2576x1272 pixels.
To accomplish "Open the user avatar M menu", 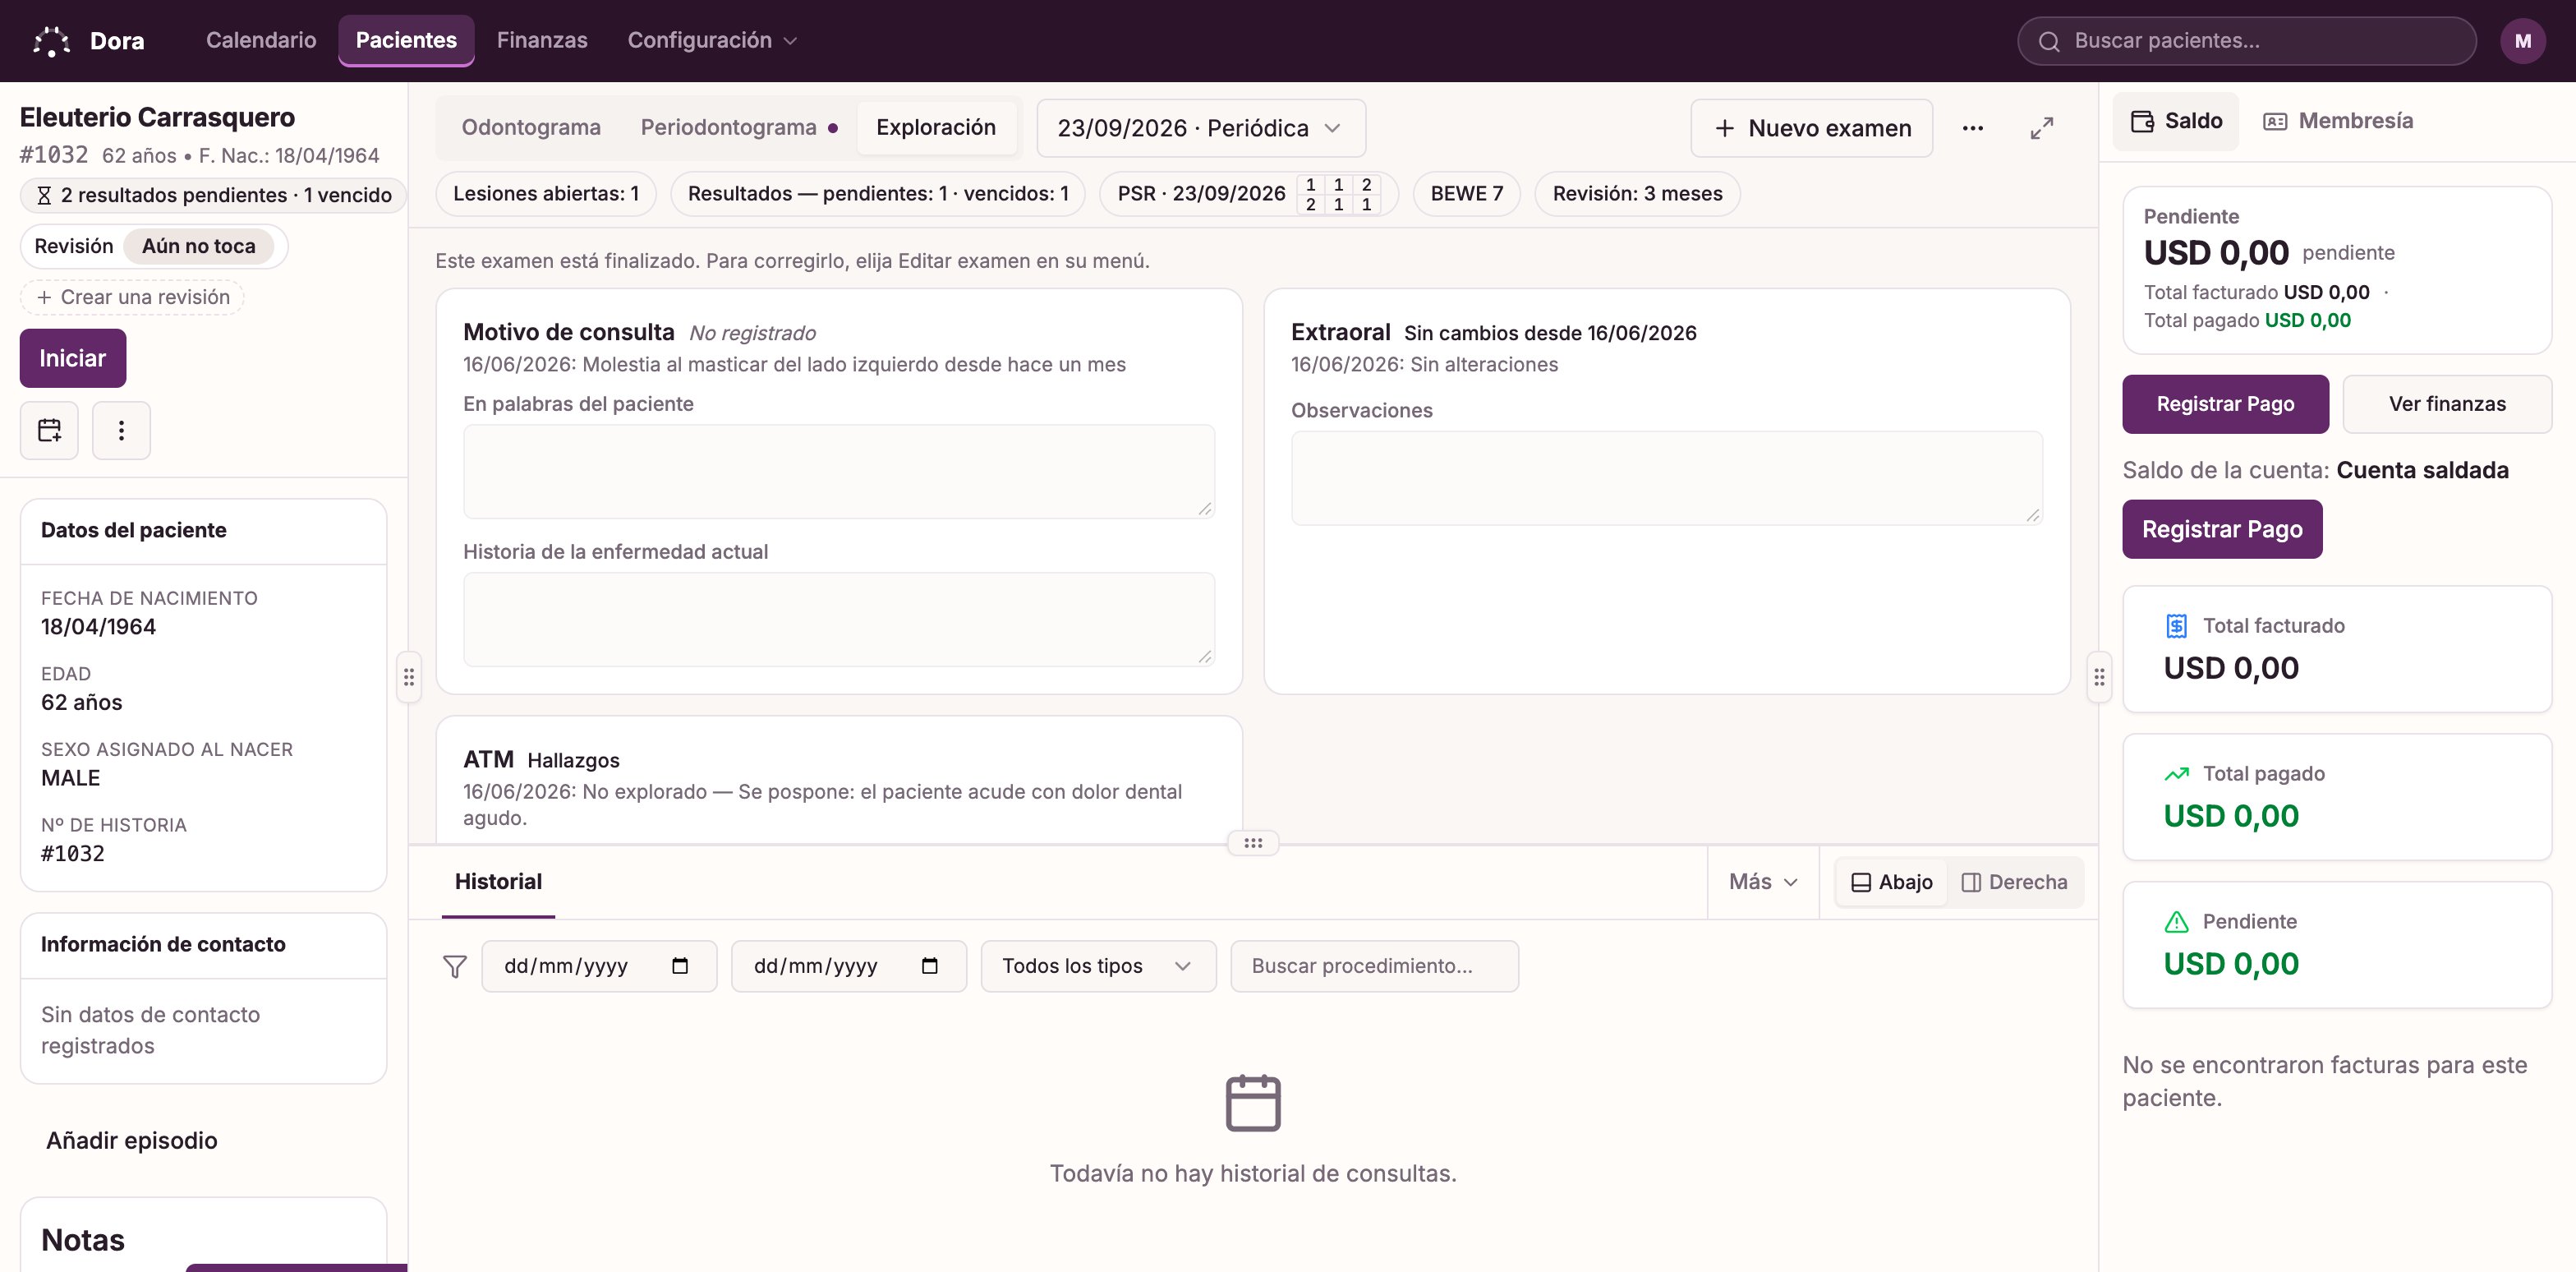I will 2522,41.
